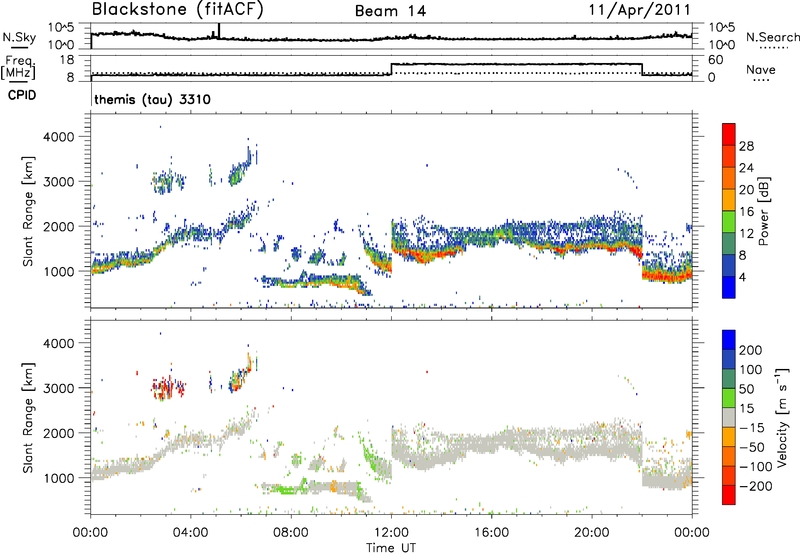Click the light green segment of the velocity colorbar
This screenshot has width=800, height=554.
coord(729,398)
